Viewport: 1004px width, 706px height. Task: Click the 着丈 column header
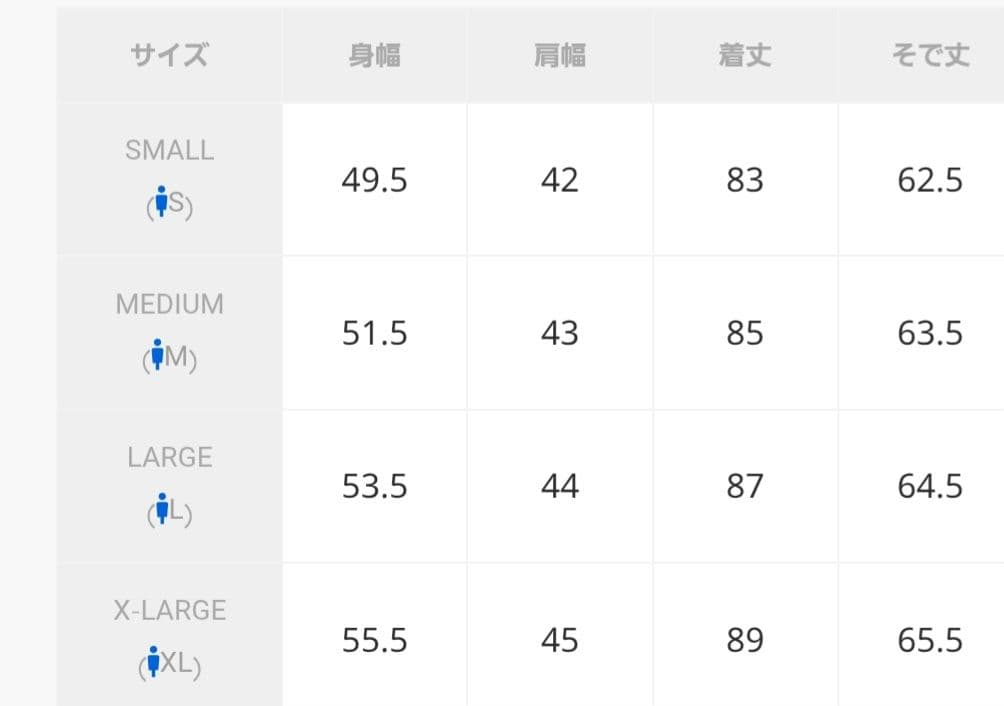745,55
